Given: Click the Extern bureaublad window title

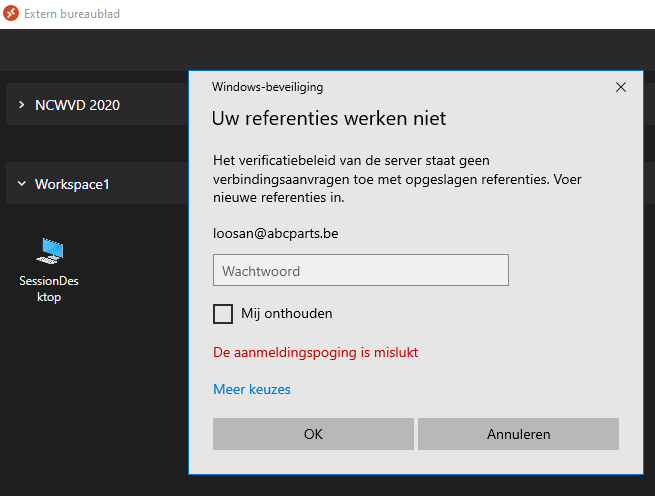Looking at the screenshot, I should [72, 14].
